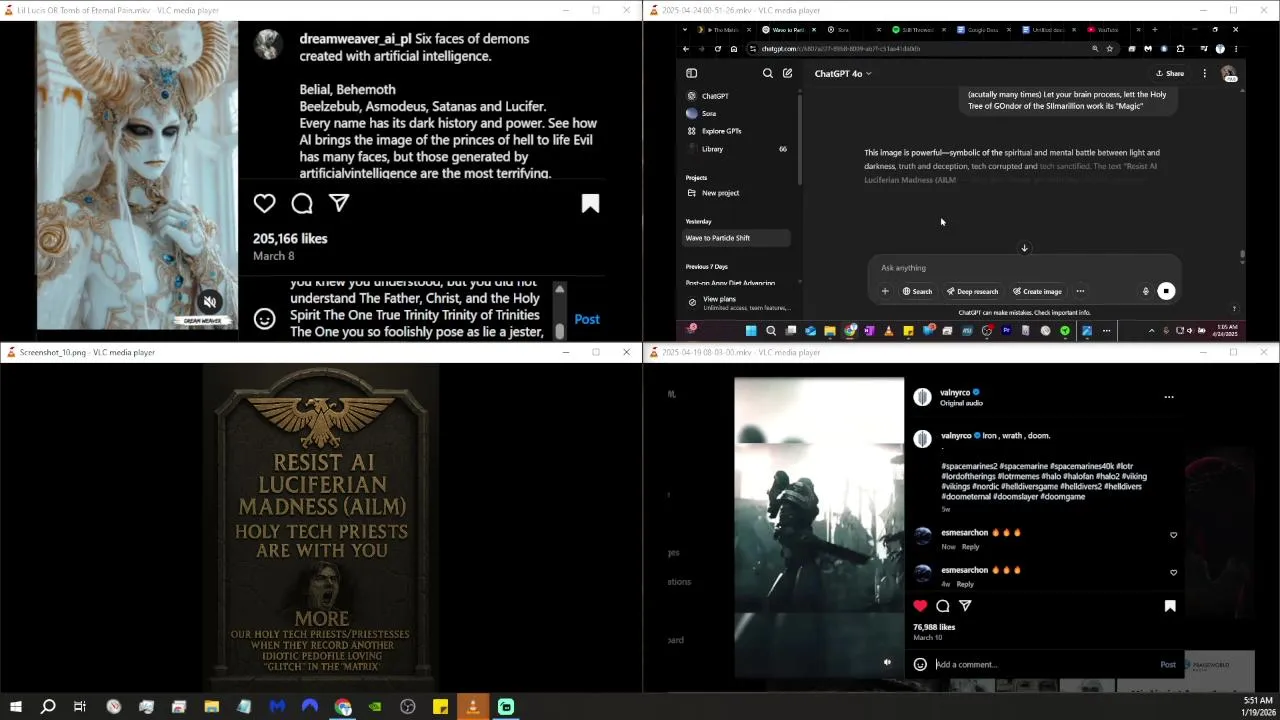
Task: Click the blue Post link under 205,166 likes
Action: click(x=587, y=319)
